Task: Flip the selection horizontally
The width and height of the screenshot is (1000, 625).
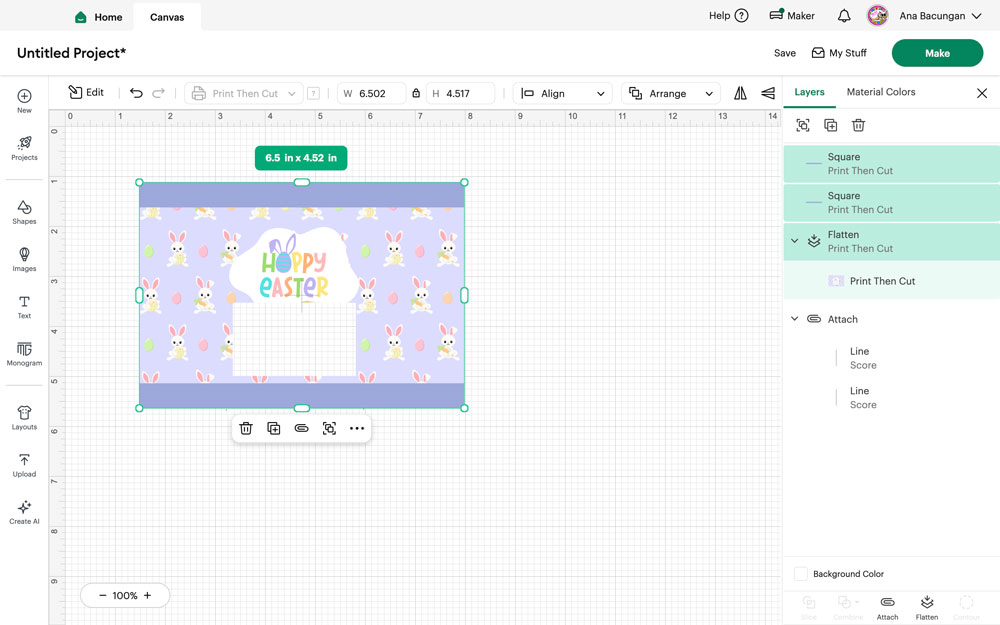Action: [x=740, y=93]
